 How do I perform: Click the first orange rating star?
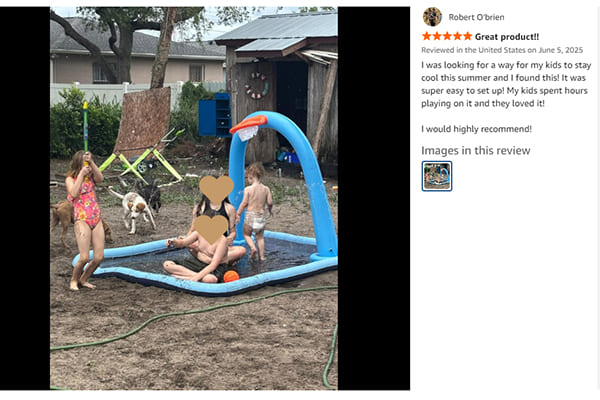[x=426, y=36]
